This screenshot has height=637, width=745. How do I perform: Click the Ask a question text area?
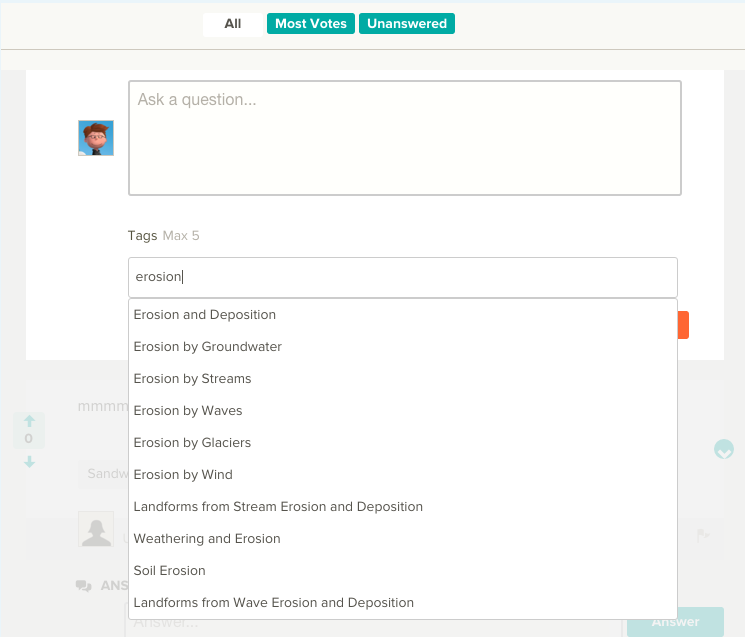pyautogui.click(x=404, y=138)
